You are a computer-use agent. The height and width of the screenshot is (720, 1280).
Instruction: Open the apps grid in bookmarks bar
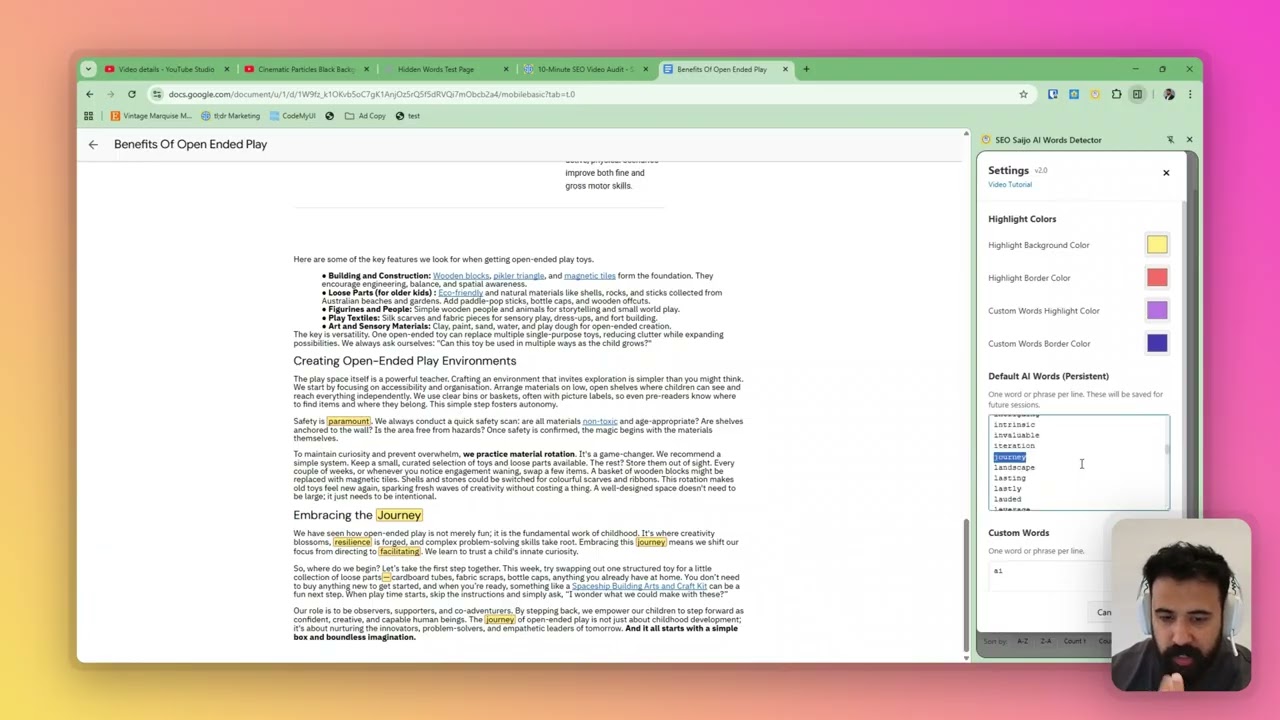pos(88,116)
